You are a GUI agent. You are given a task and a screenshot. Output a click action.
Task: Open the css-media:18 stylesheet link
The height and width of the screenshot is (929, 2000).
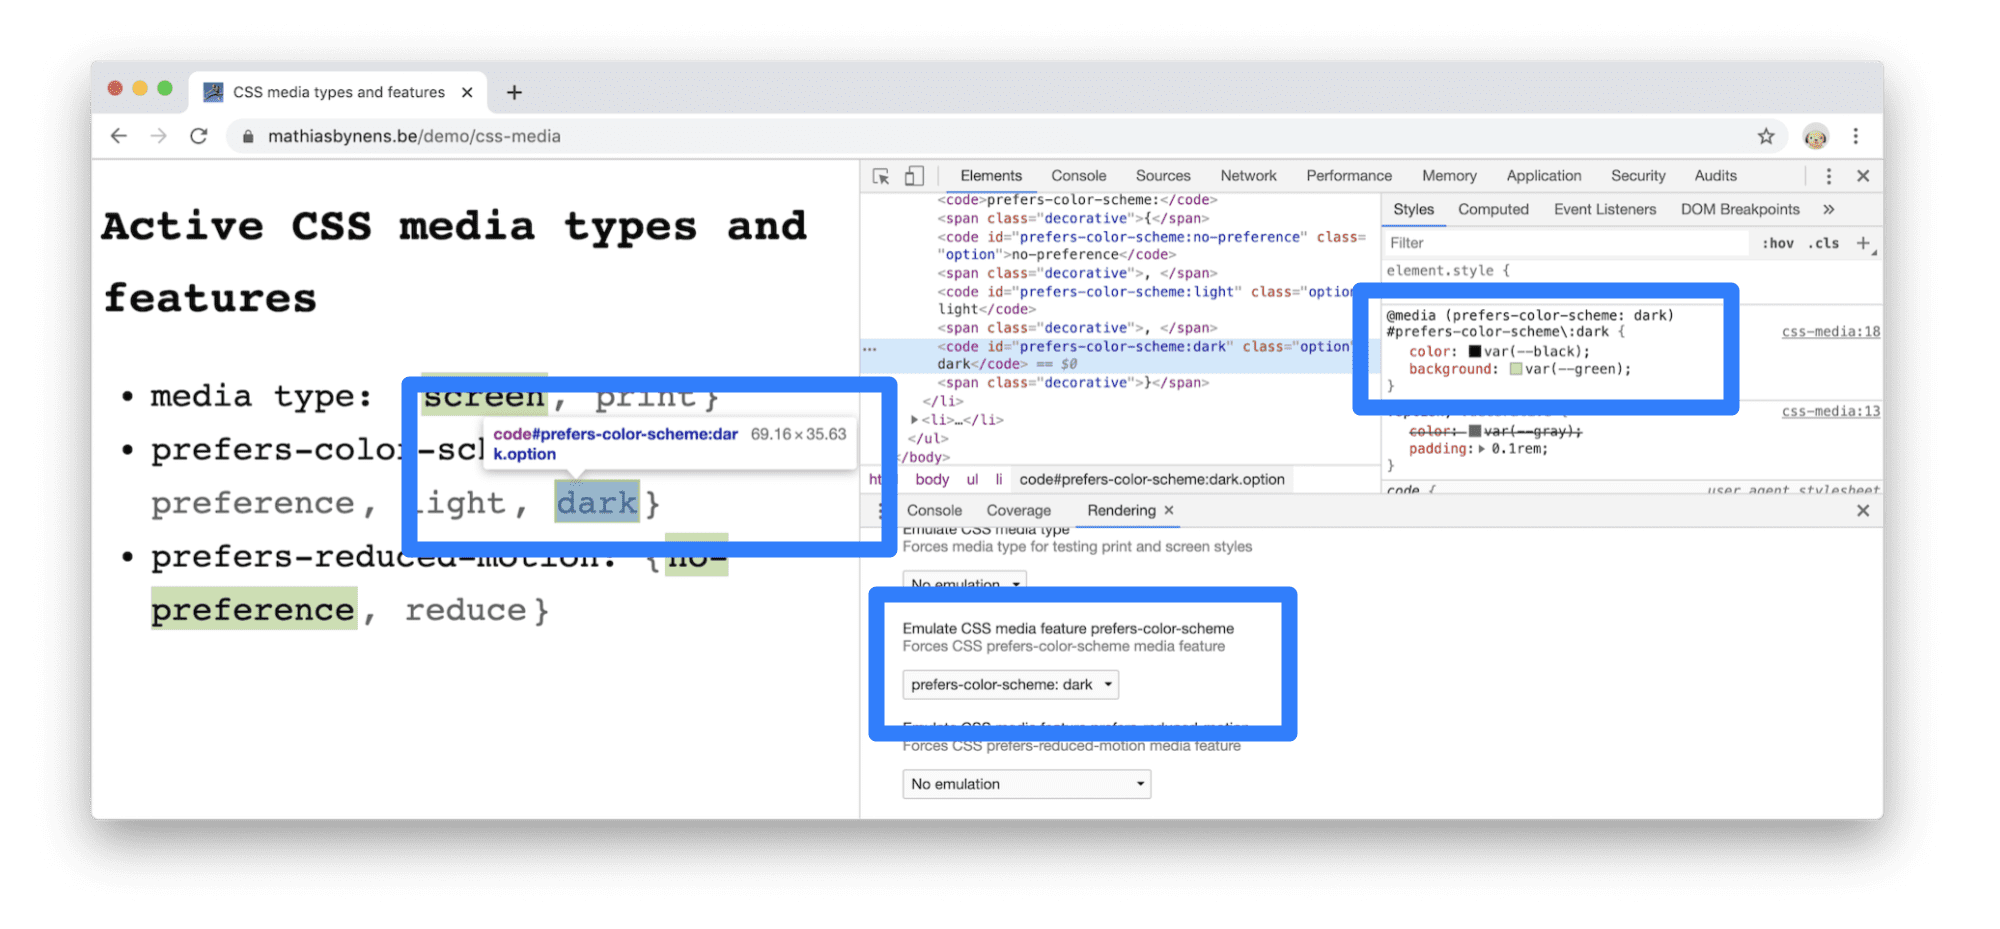pos(1830,331)
